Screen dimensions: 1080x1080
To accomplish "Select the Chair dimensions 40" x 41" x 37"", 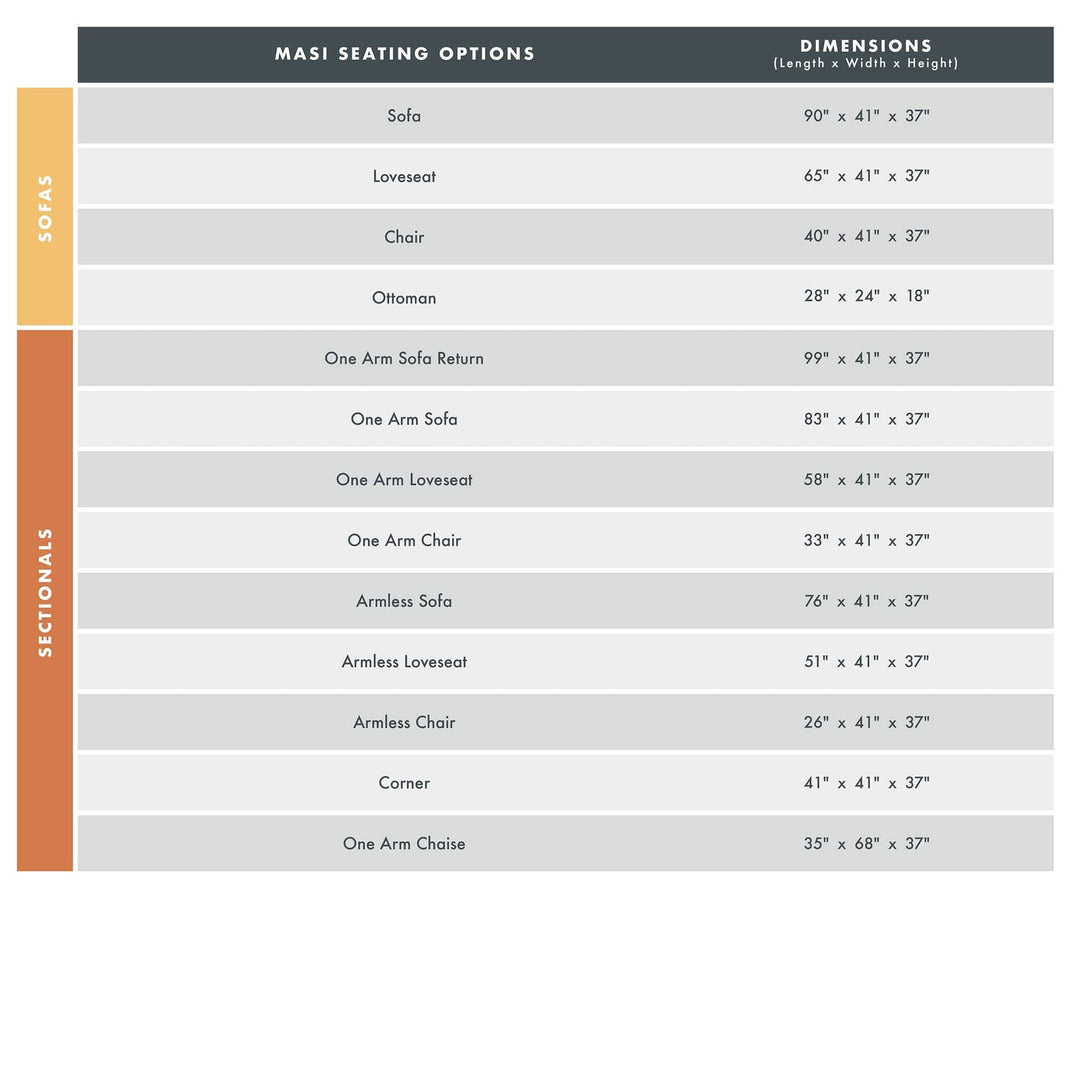I will coord(866,237).
